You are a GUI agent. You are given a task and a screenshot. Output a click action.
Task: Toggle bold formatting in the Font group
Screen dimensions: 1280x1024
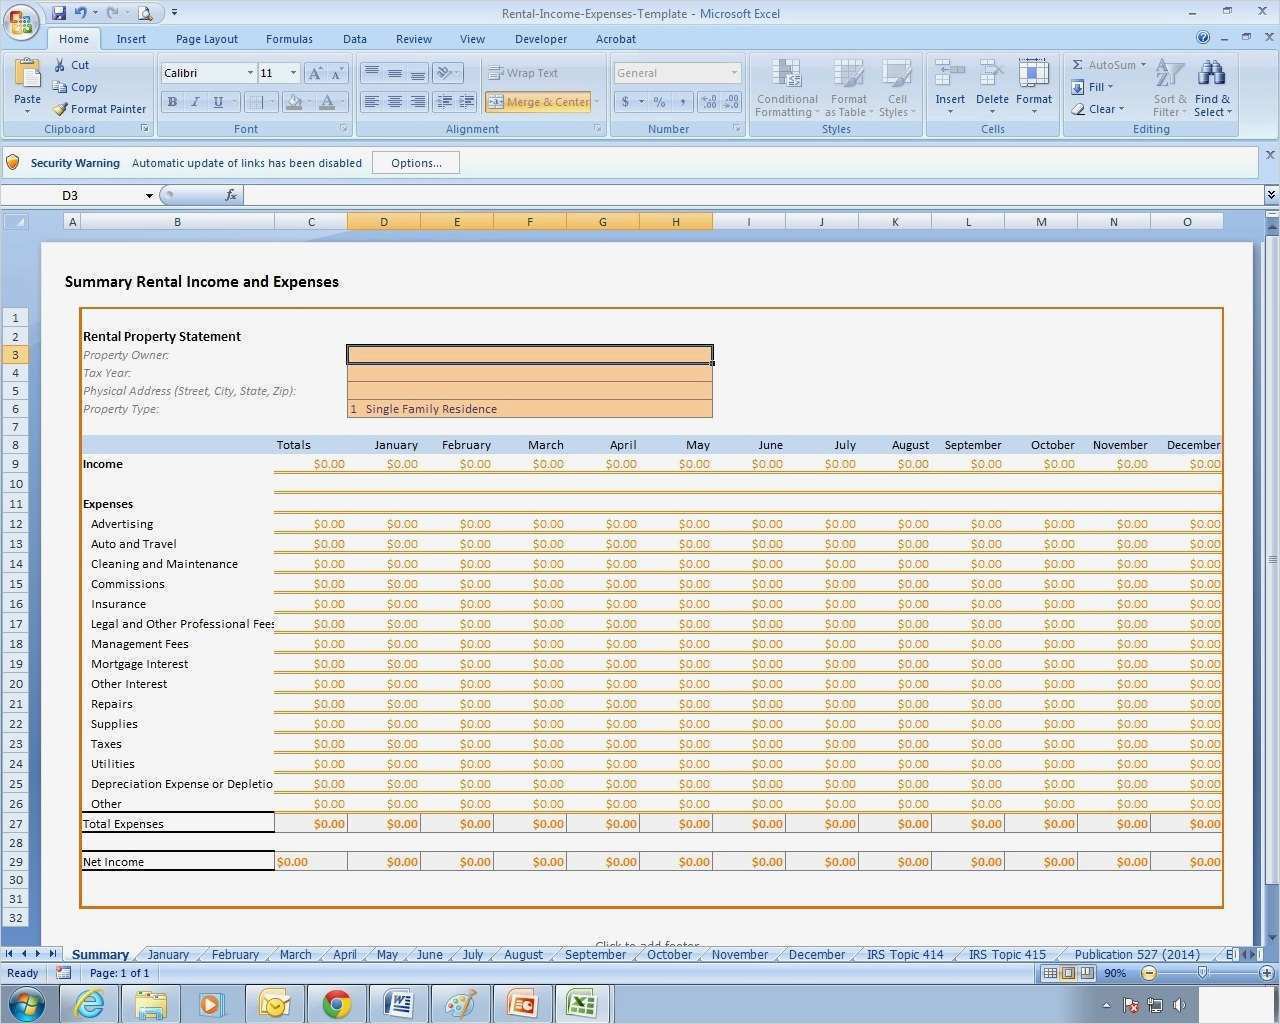[172, 101]
